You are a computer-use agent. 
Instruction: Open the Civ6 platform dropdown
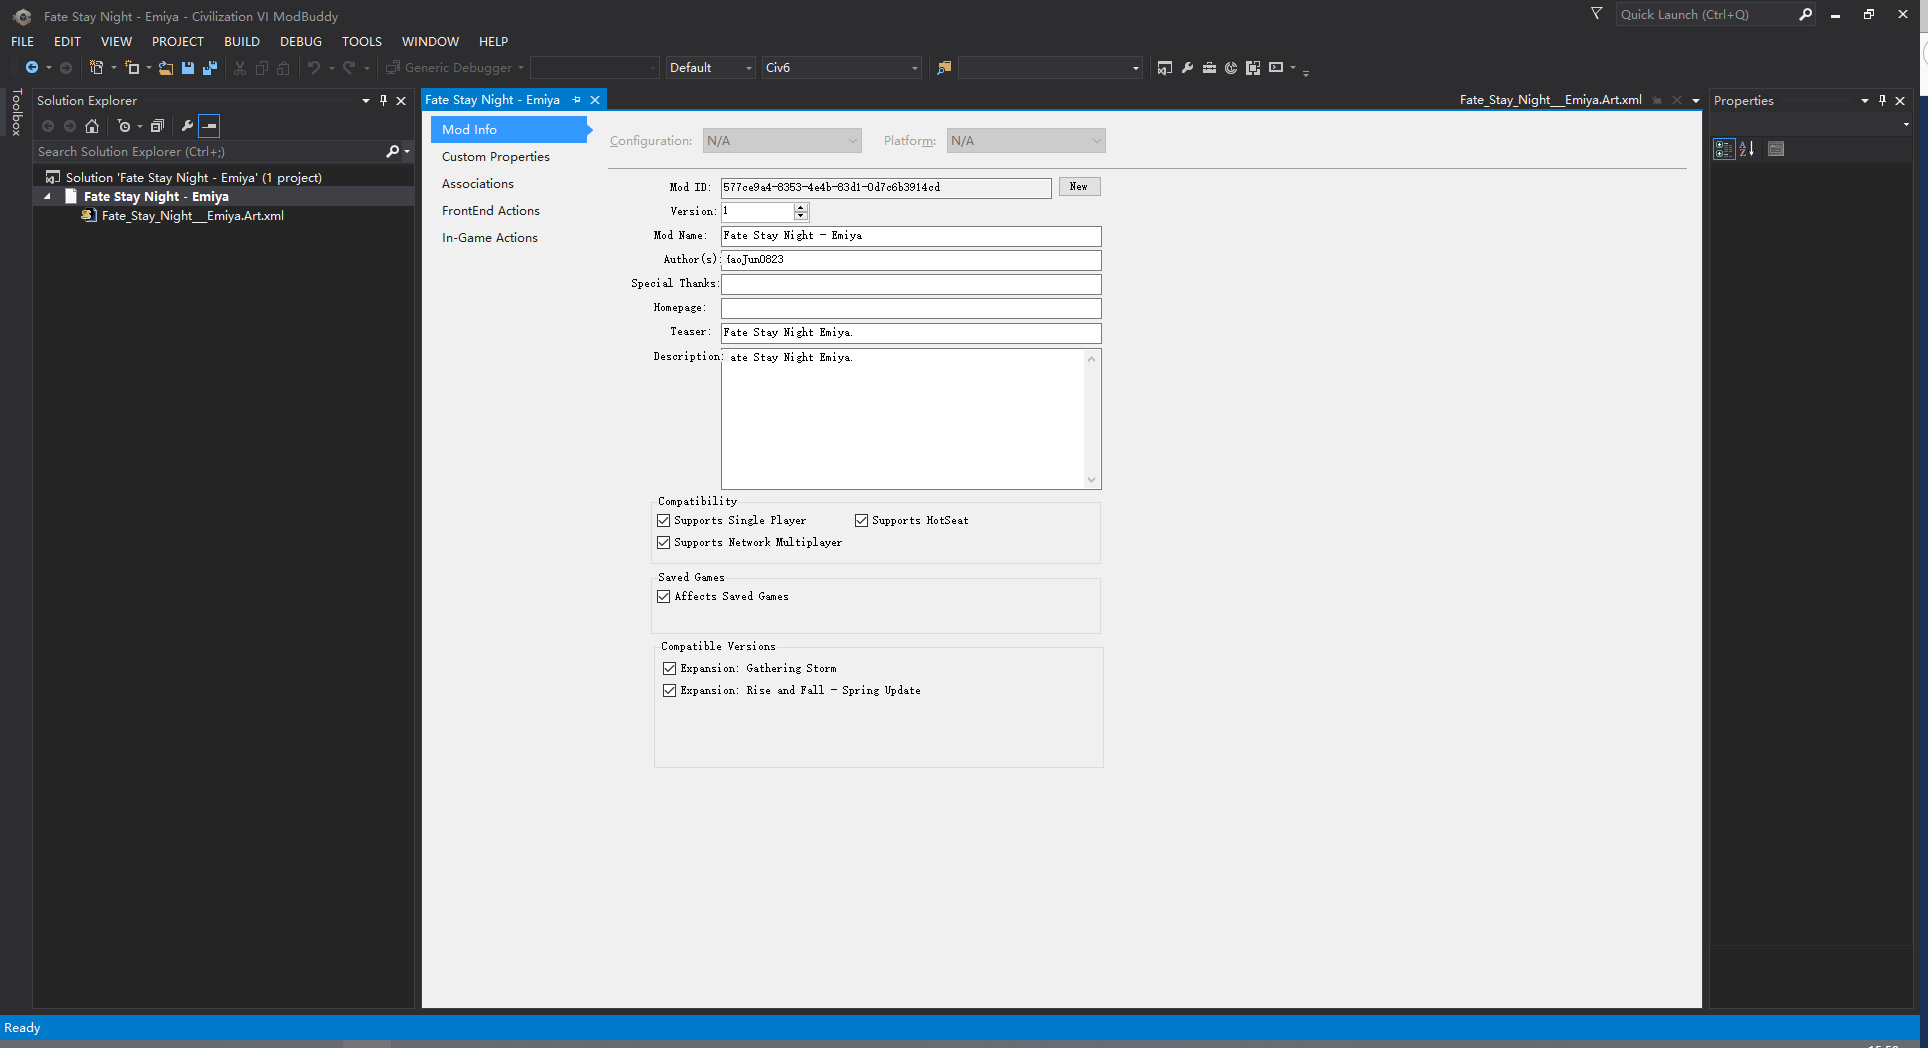click(841, 67)
